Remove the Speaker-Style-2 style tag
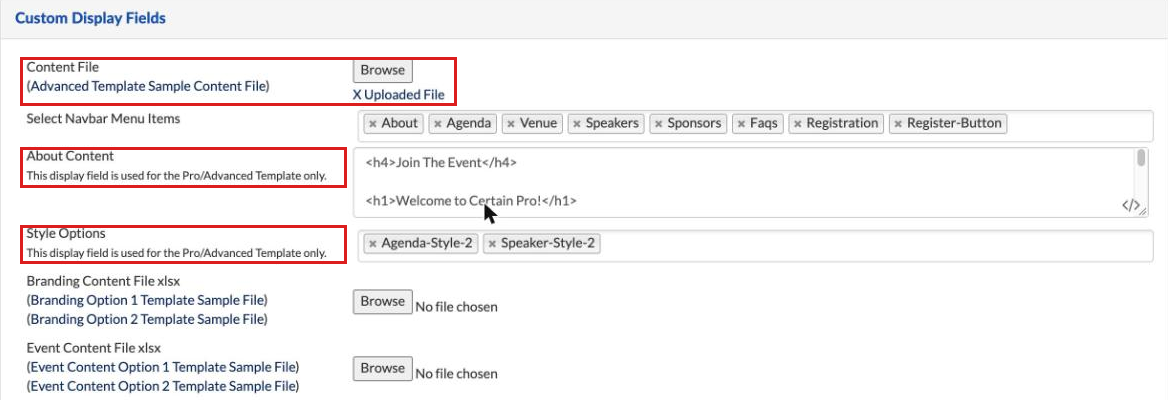 click(492, 244)
